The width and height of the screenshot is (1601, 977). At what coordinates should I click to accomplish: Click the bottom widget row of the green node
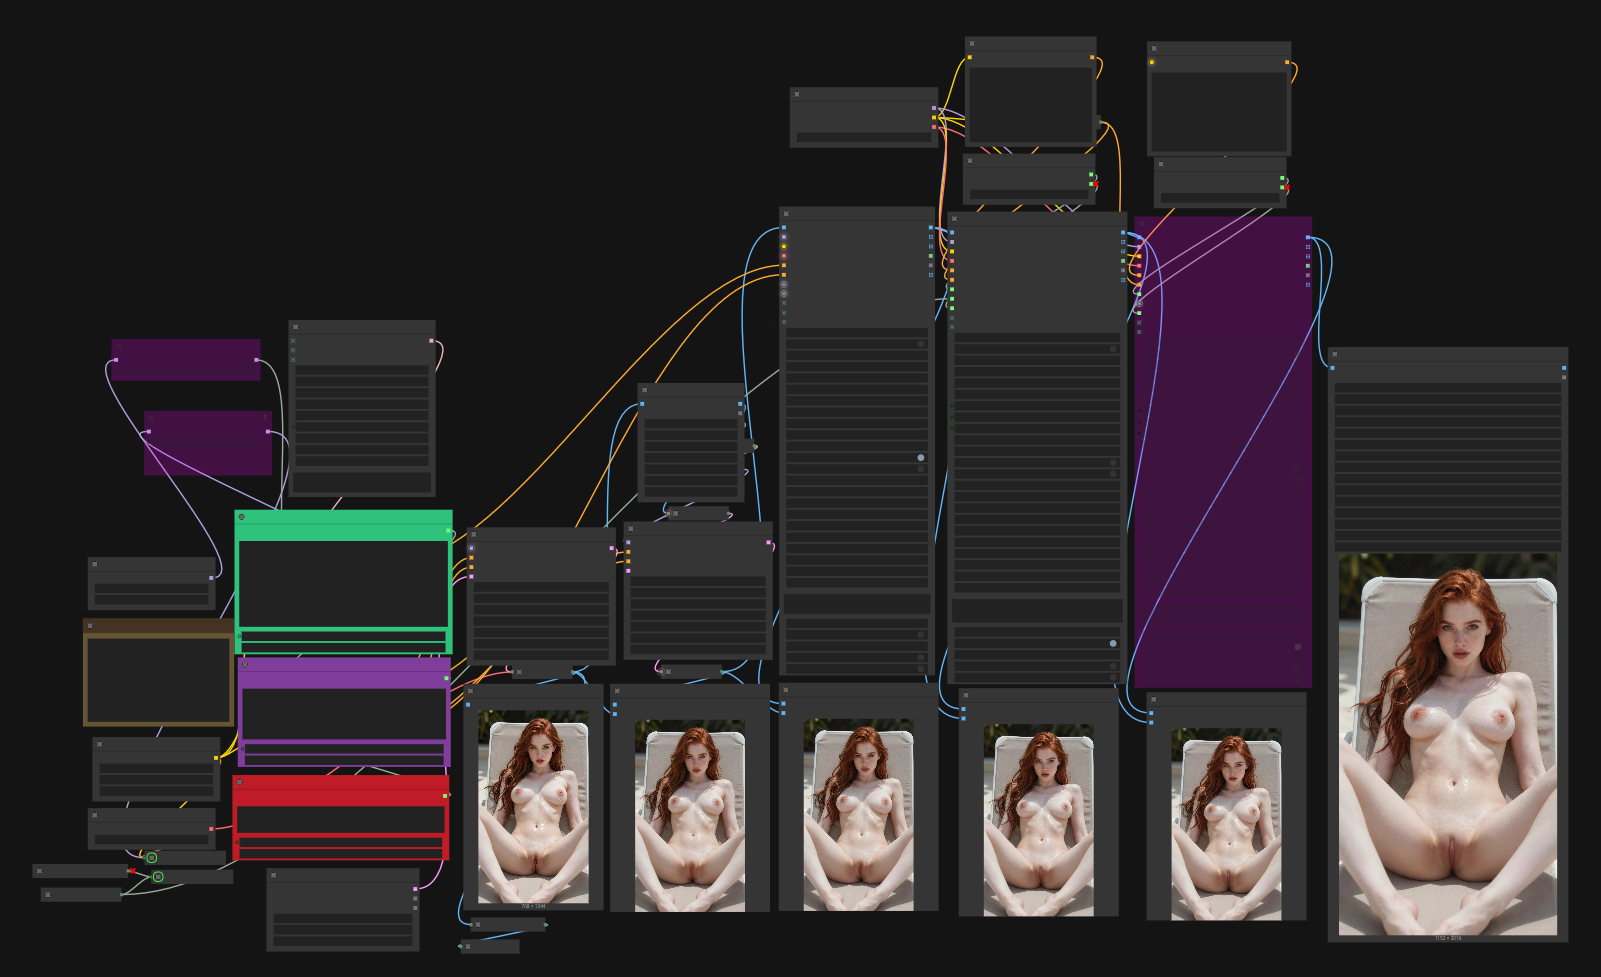pos(342,646)
